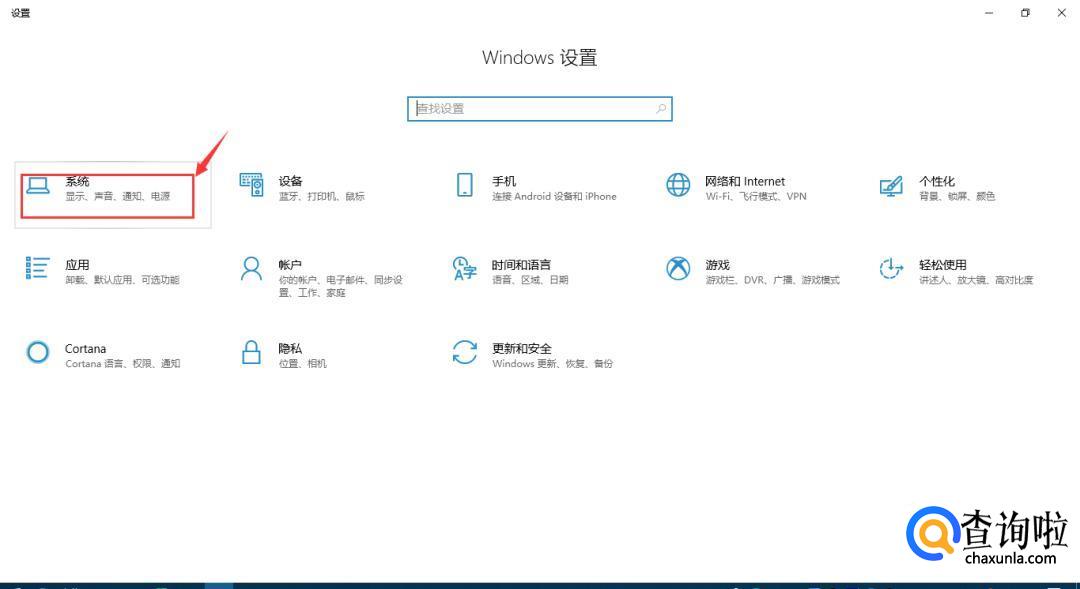The height and width of the screenshot is (589, 1080).
Task: Click the 系统 title text
Action: 77,181
